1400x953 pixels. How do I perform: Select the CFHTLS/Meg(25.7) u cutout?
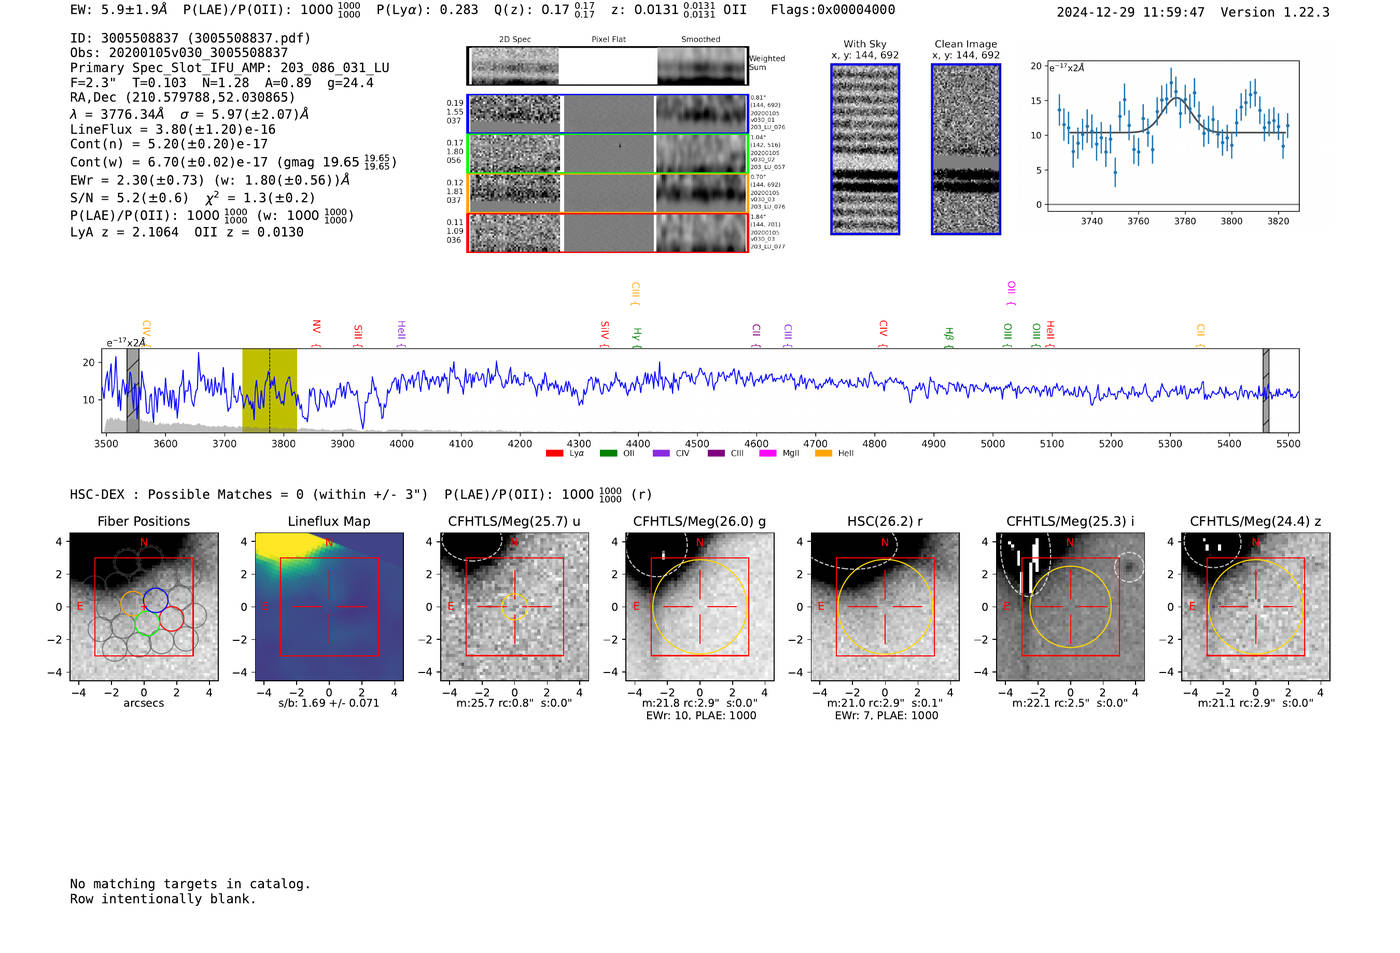pos(514,607)
